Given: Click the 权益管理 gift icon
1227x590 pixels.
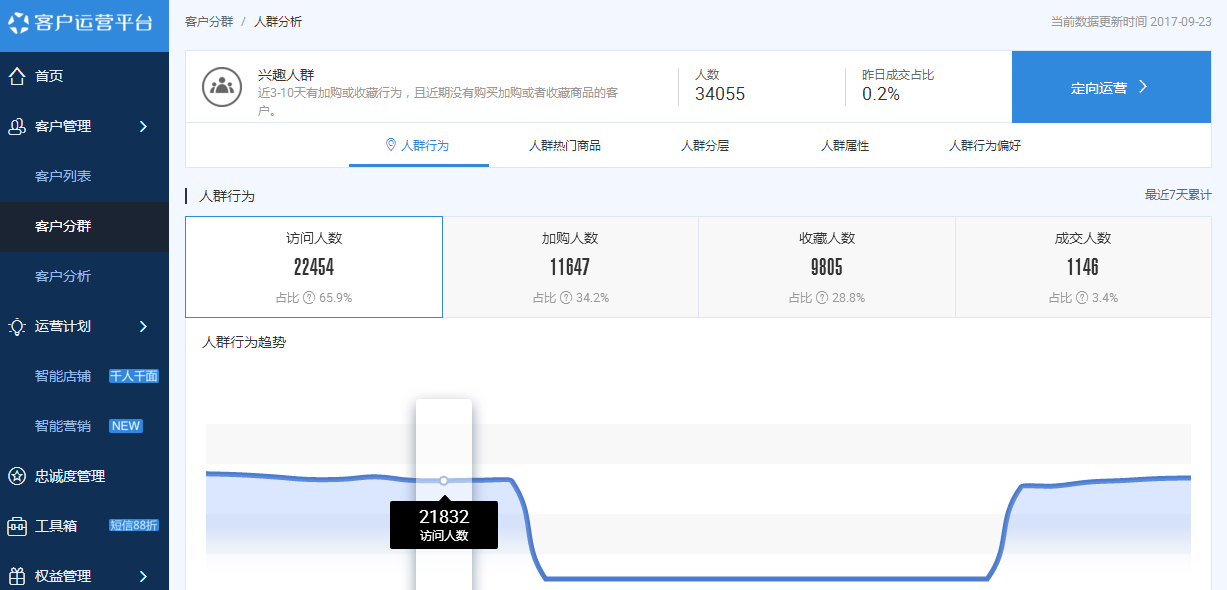Looking at the screenshot, I should click(x=17, y=576).
